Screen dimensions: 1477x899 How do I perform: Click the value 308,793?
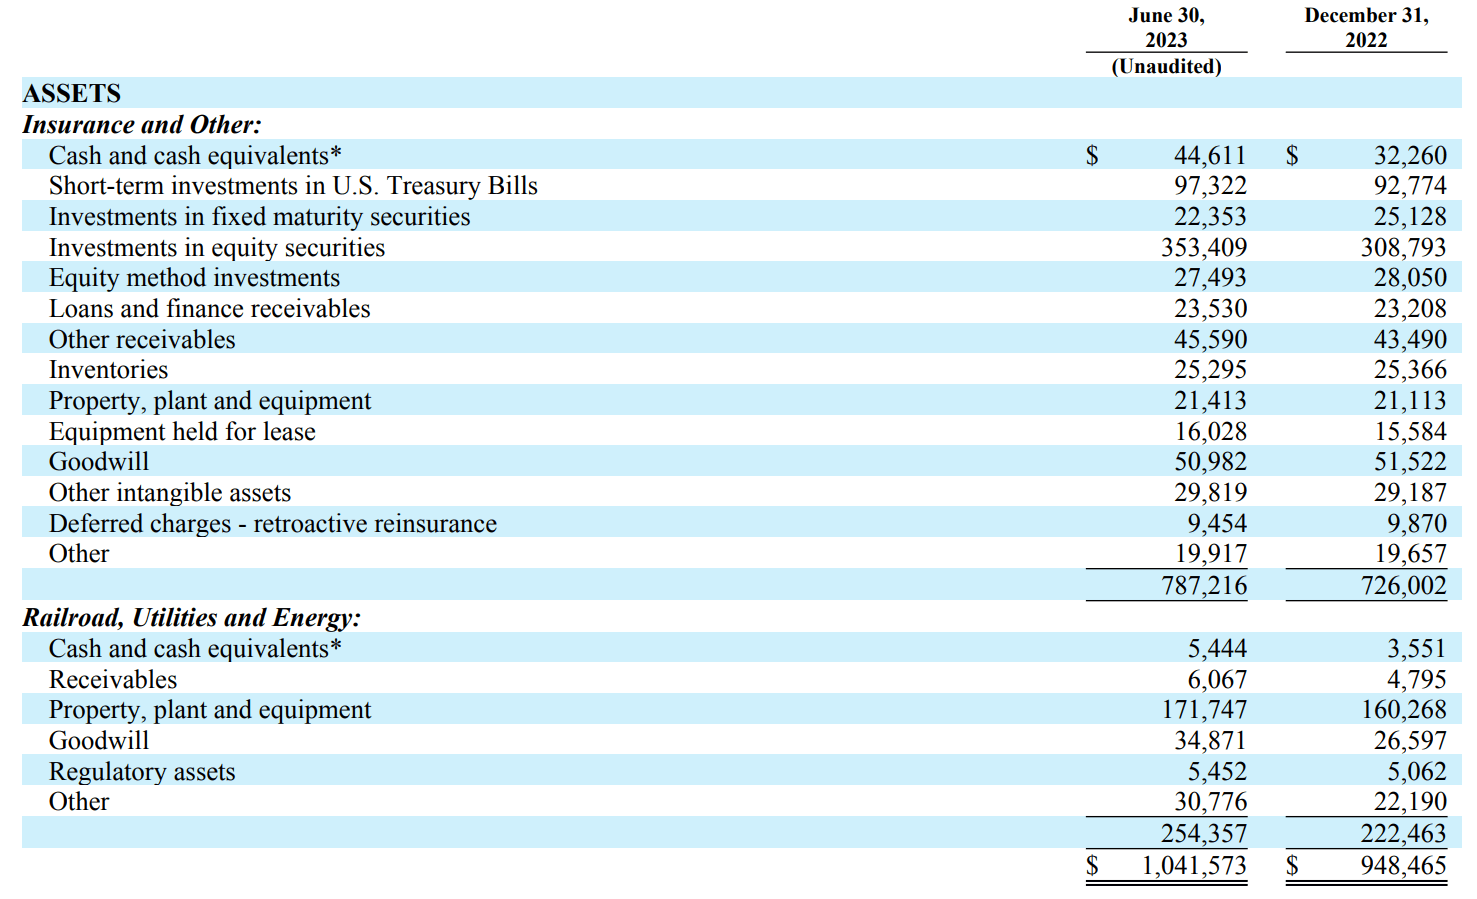1404,248
